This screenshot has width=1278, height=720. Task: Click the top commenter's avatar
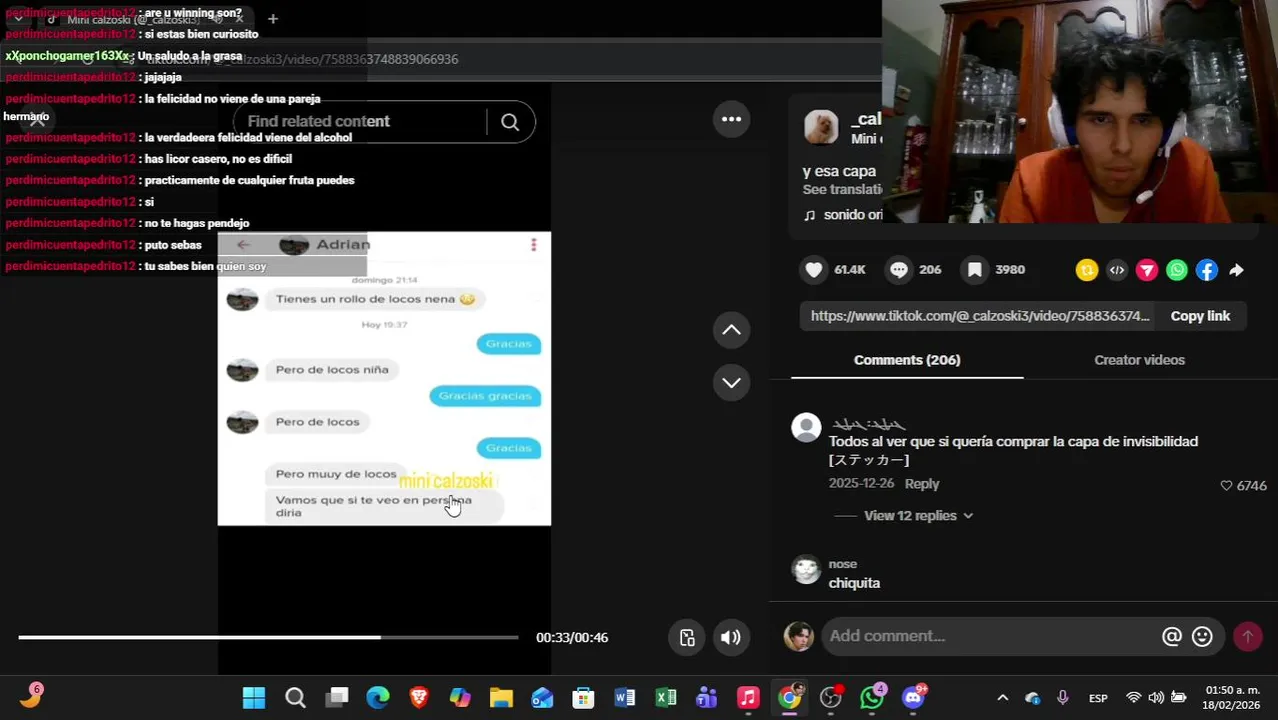[806, 428]
